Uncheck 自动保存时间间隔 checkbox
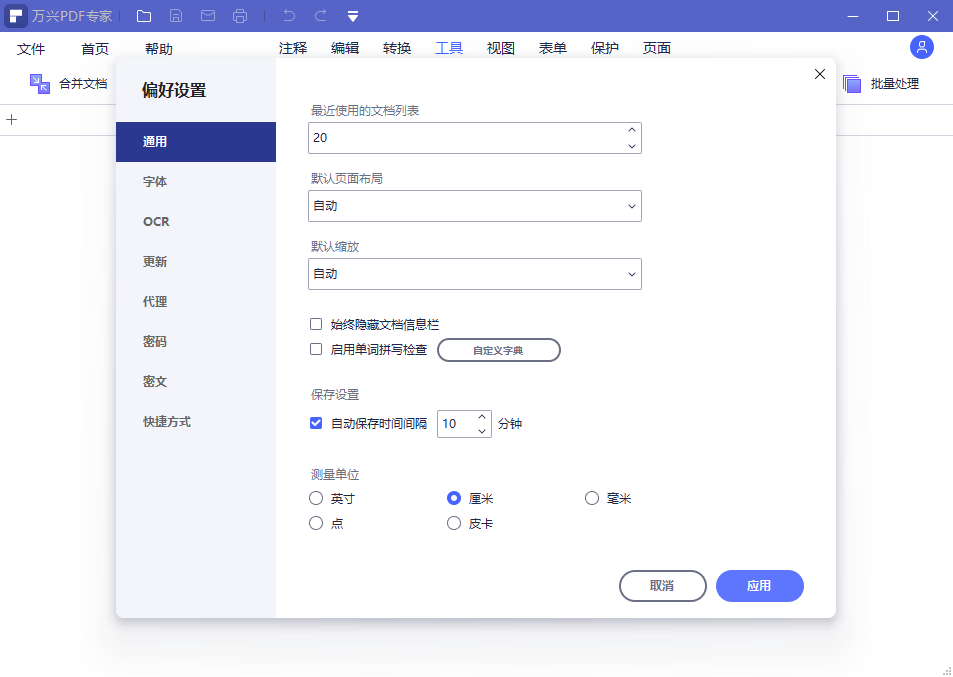The height and width of the screenshot is (677, 953). click(316, 423)
